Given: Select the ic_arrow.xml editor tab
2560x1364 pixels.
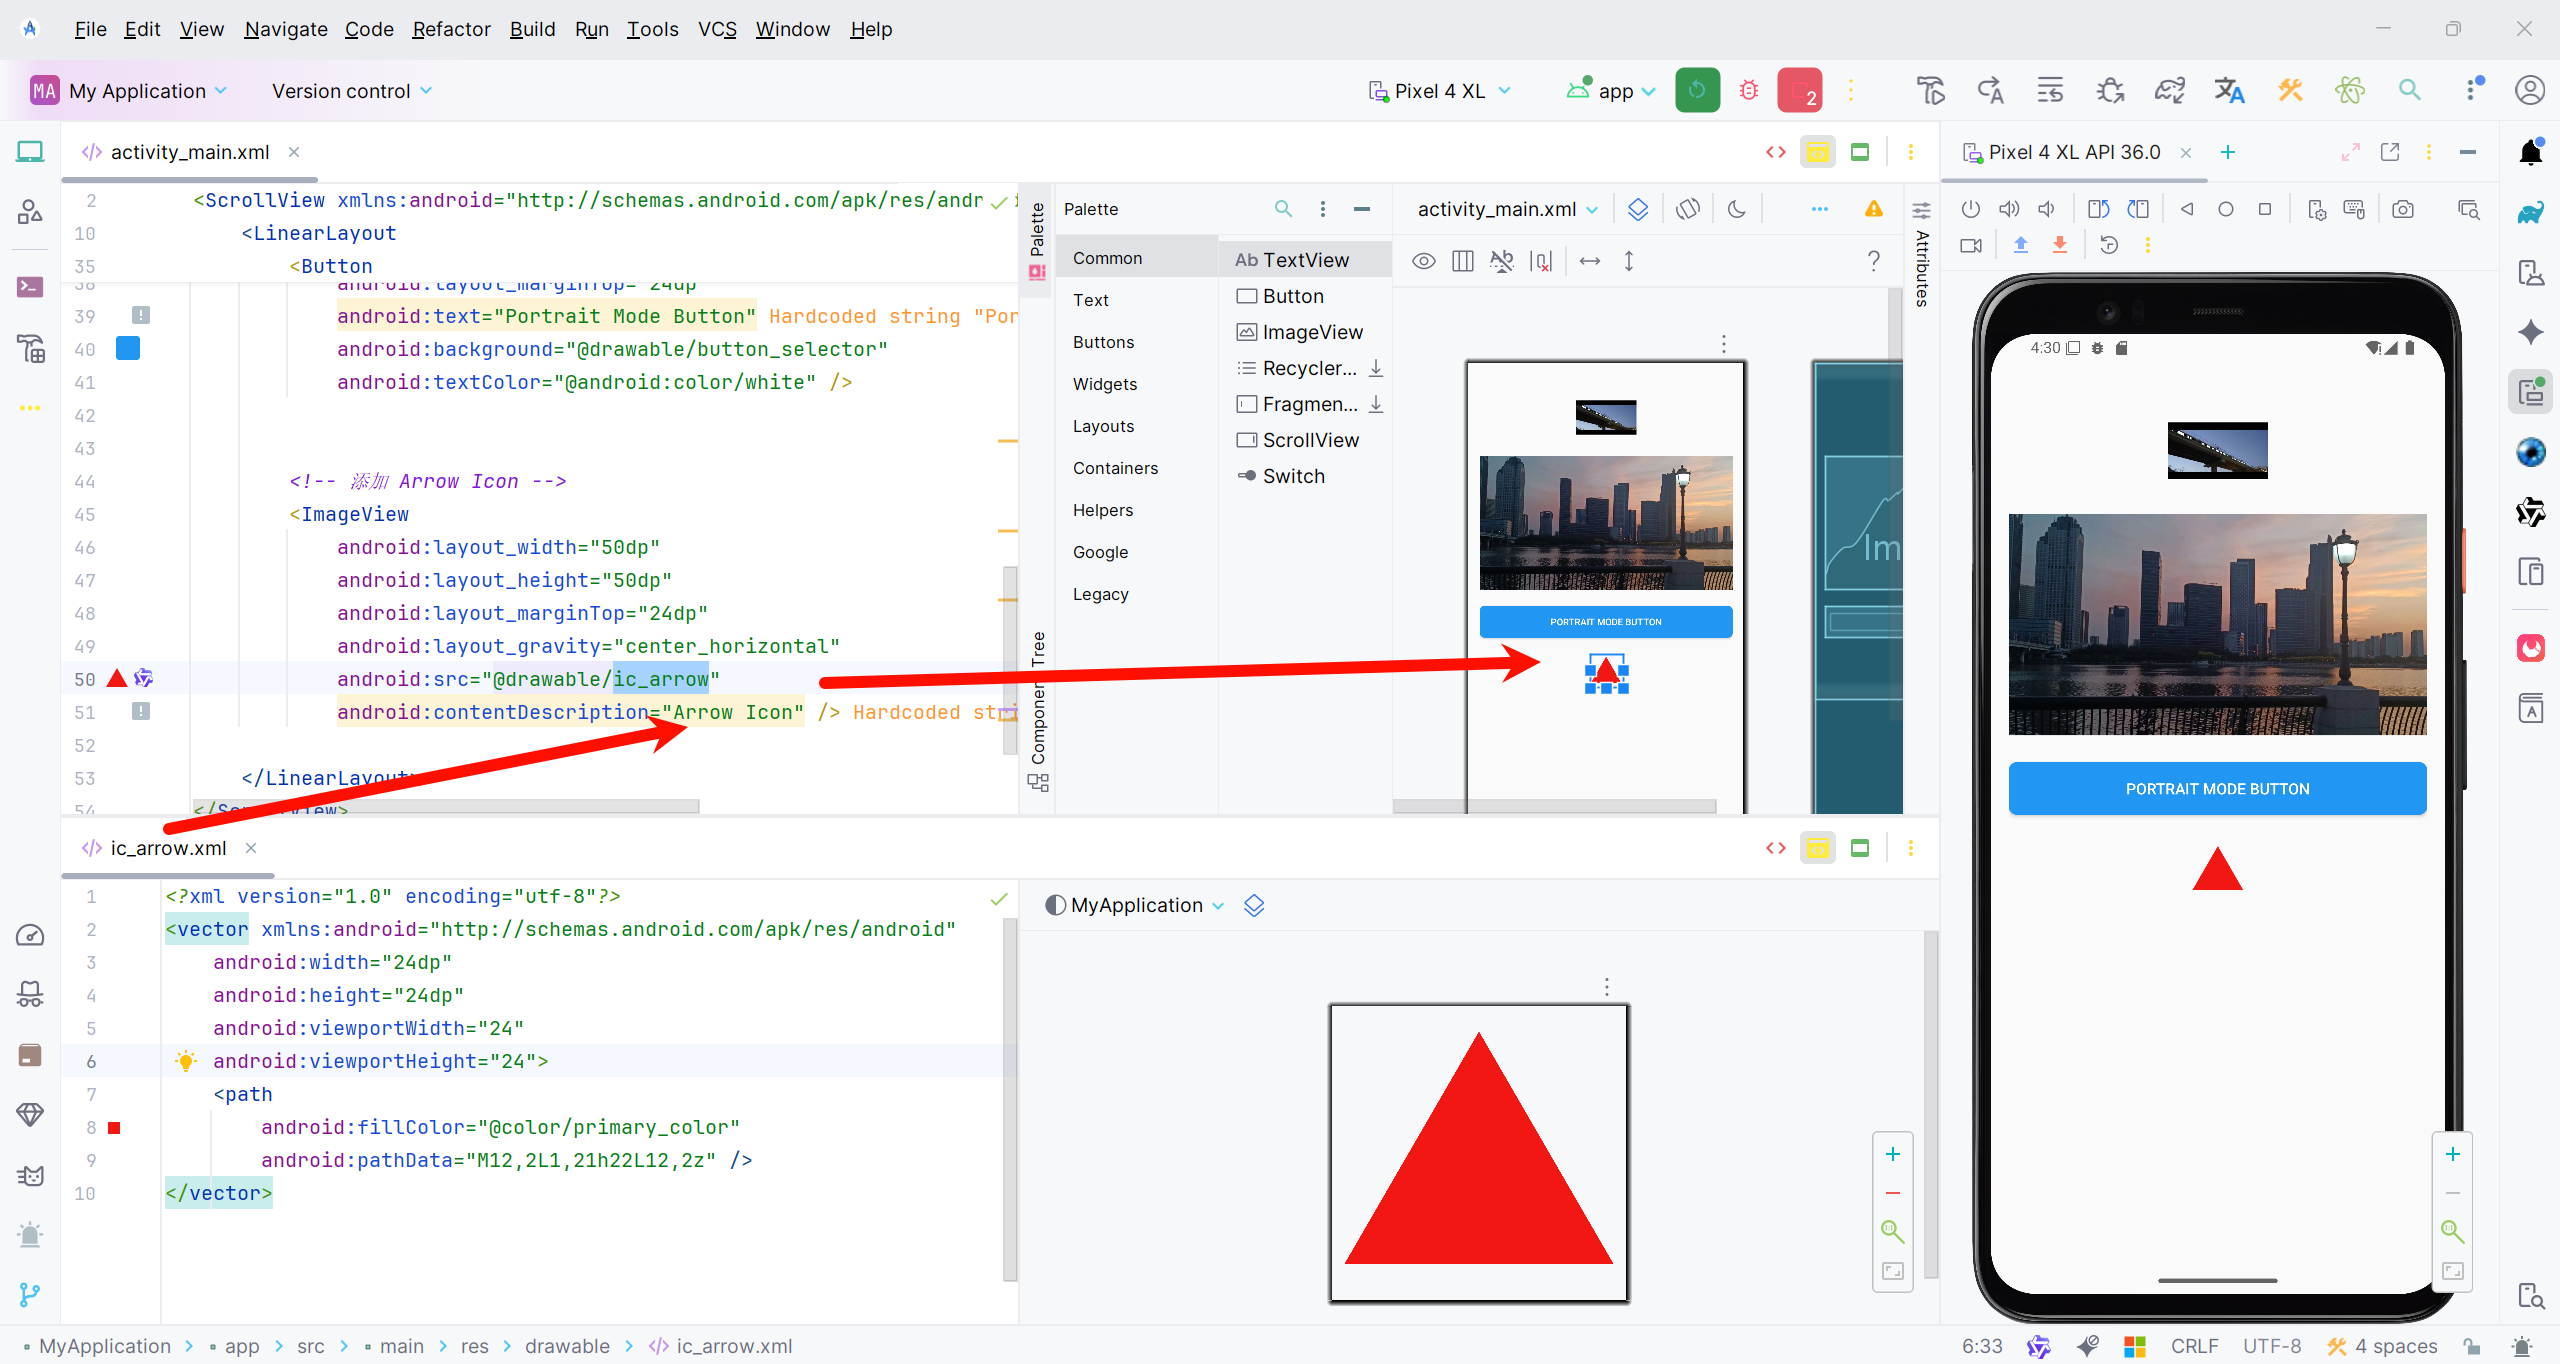Looking at the screenshot, I should (168, 848).
